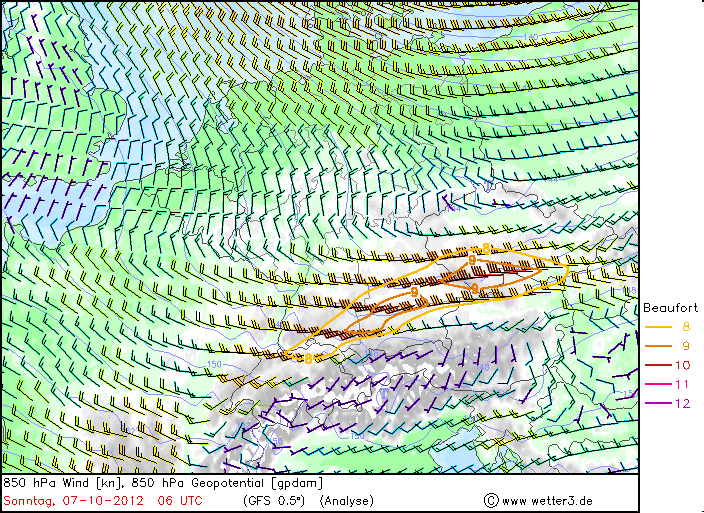Select the pink Beaufort 11 legend line

coord(658,384)
